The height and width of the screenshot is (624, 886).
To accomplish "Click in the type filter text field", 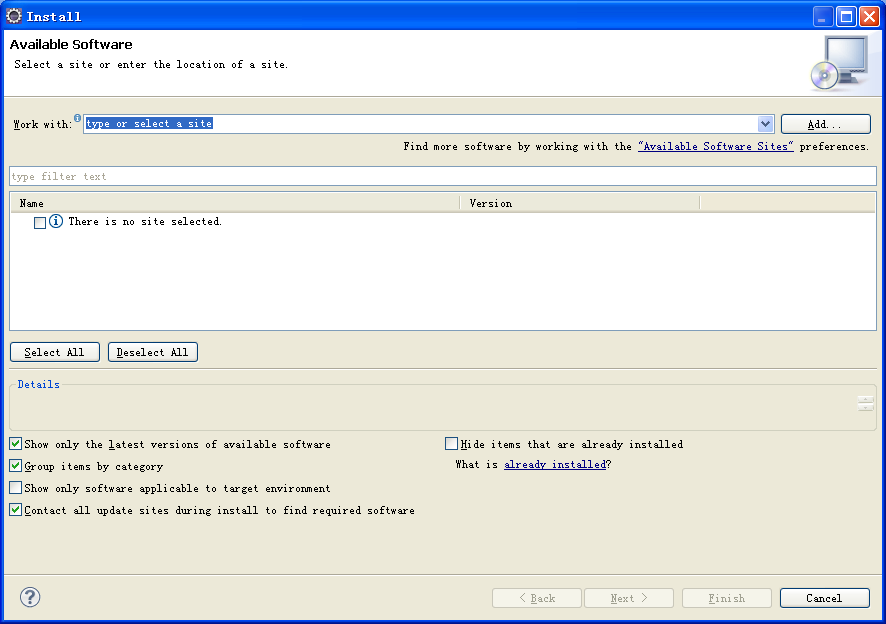I will pyautogui.click(x=442, y=177).
